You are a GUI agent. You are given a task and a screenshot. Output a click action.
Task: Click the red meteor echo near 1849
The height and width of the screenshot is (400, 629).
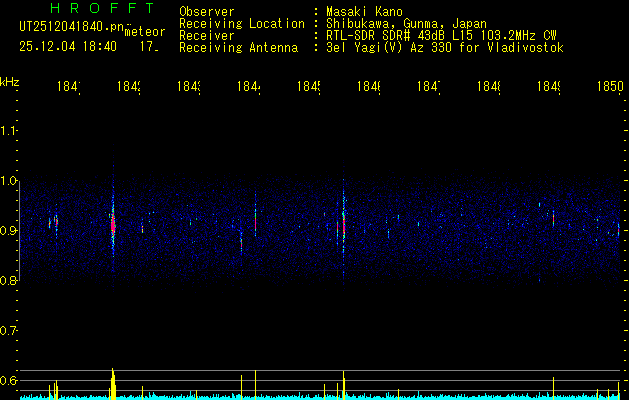point(553,219)
